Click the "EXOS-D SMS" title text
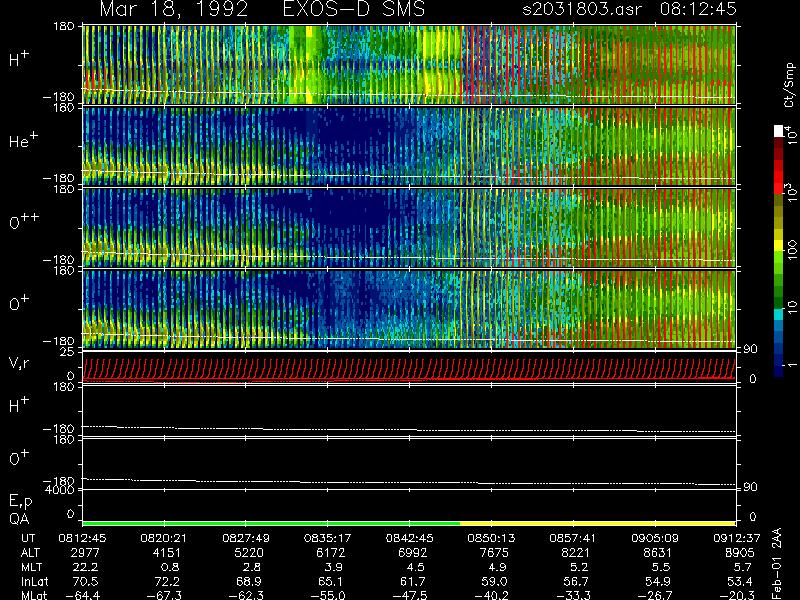 (x=354, y=9)
